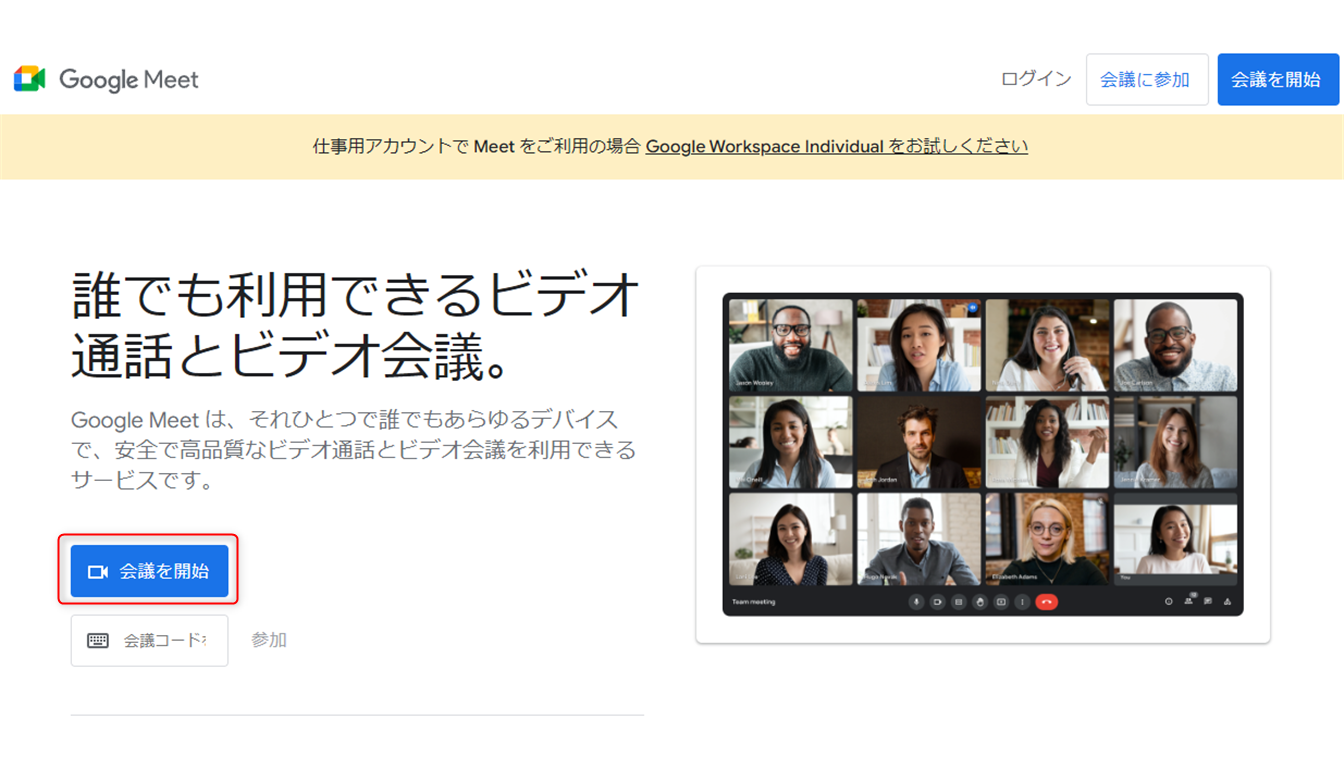The image size is (1344, 767).
Task: Select Jason Wooley's video tile thumbnail
Action: [790, 345]
